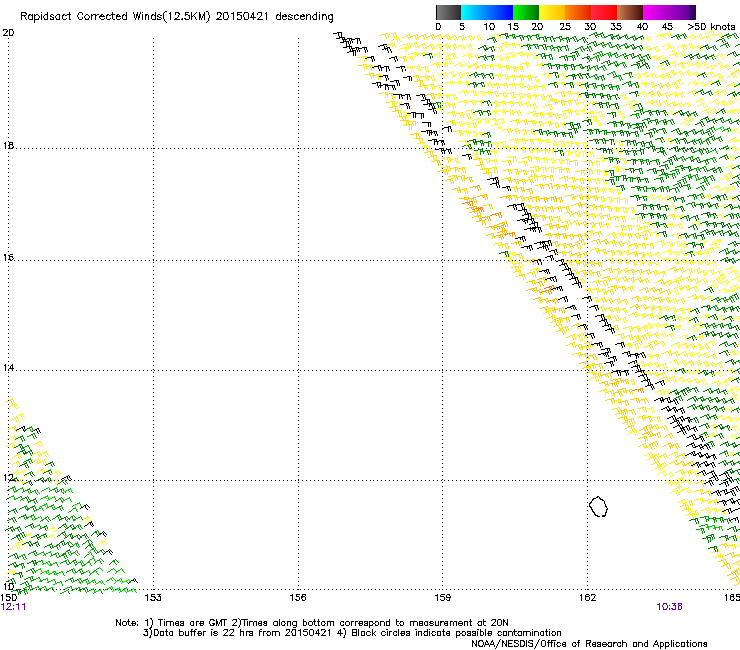This screenshot has height=650, width=740.
Task: Click the latitude label '18'
Action: (8, 146)
